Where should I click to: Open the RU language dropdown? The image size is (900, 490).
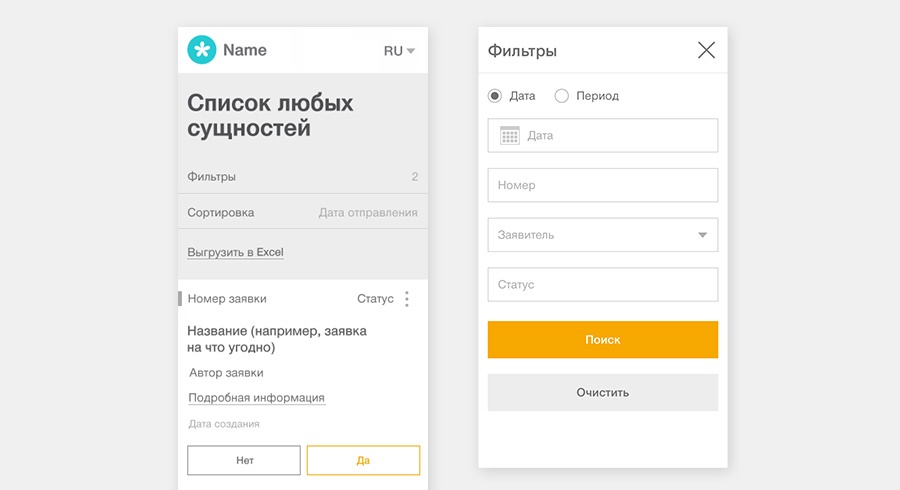point(399,50)
